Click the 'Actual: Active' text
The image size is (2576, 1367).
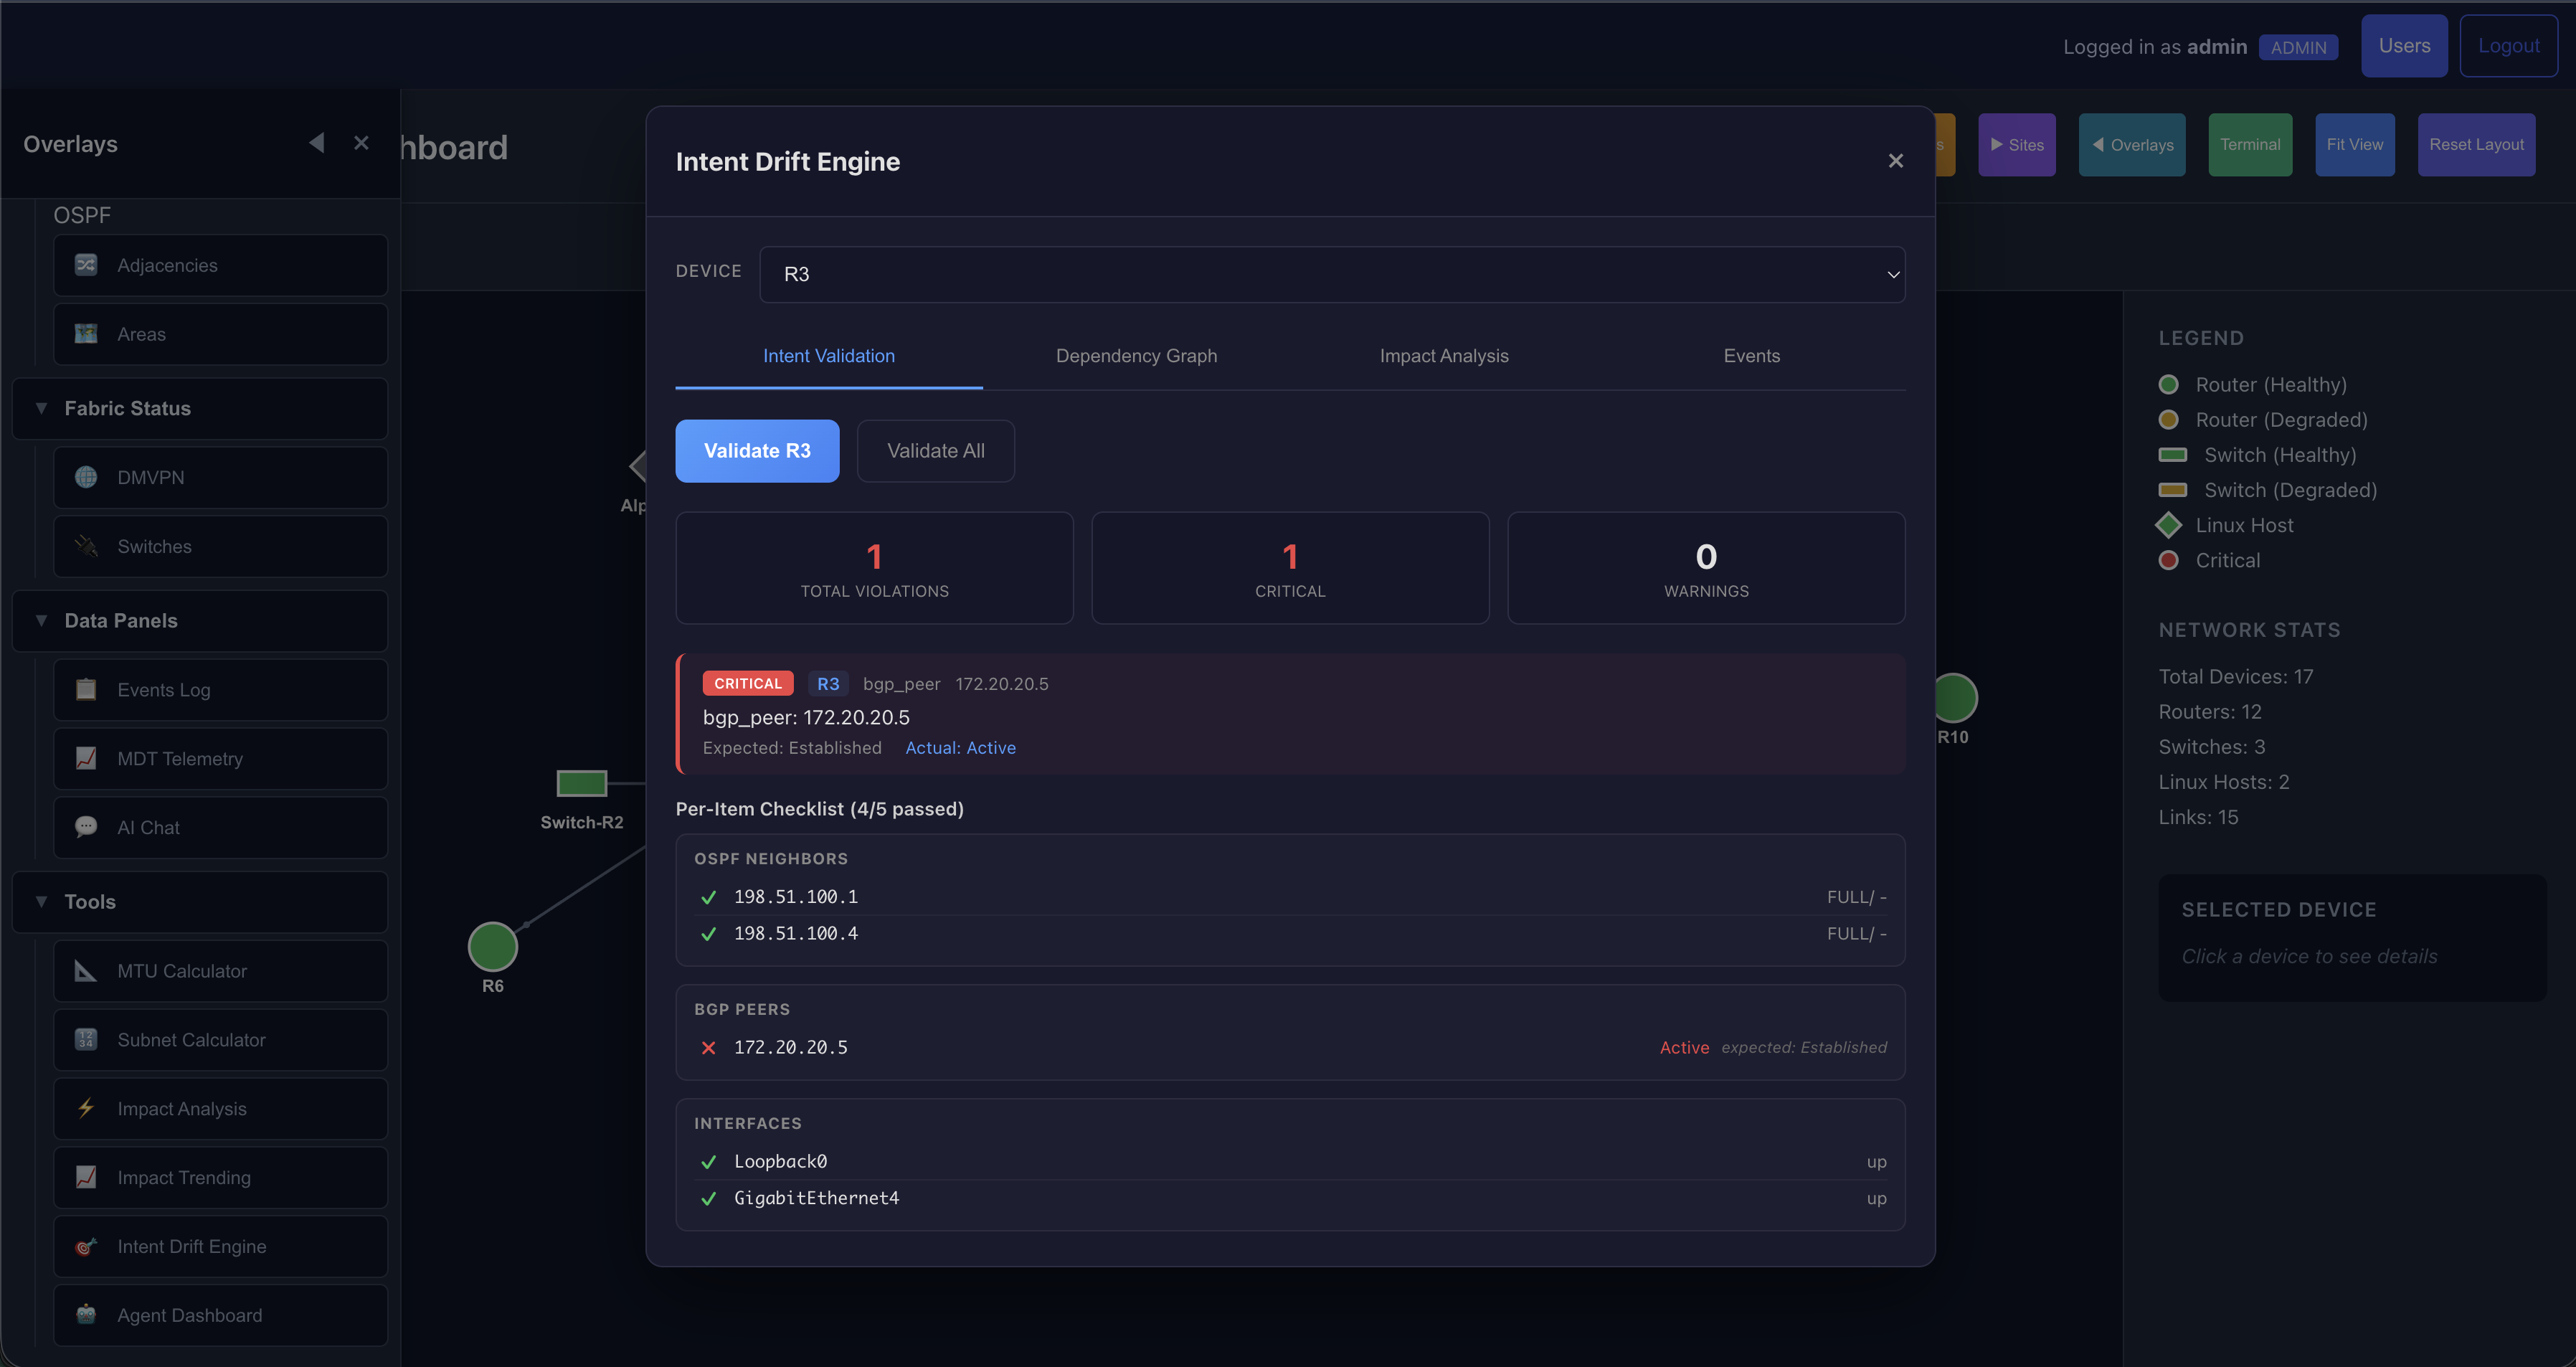(x=960, y=747)
